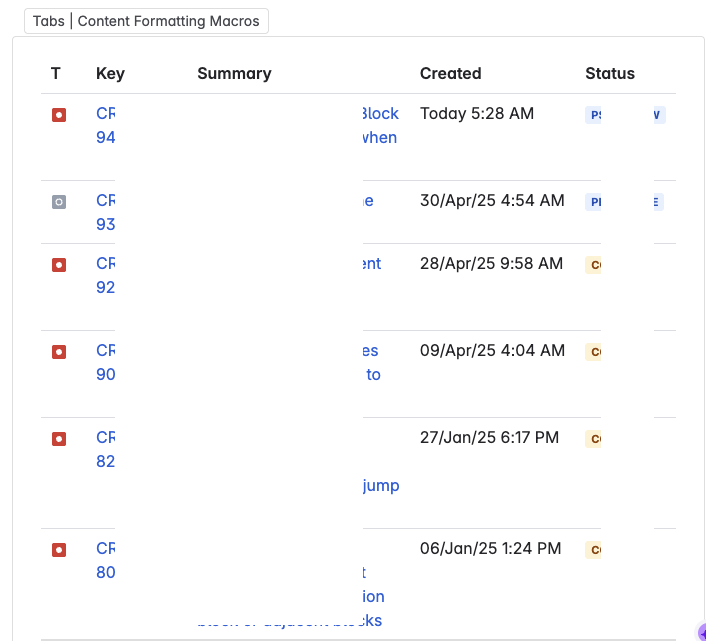Sort by the Summary column header
The image size is (706, 641).
coord(234,73)
